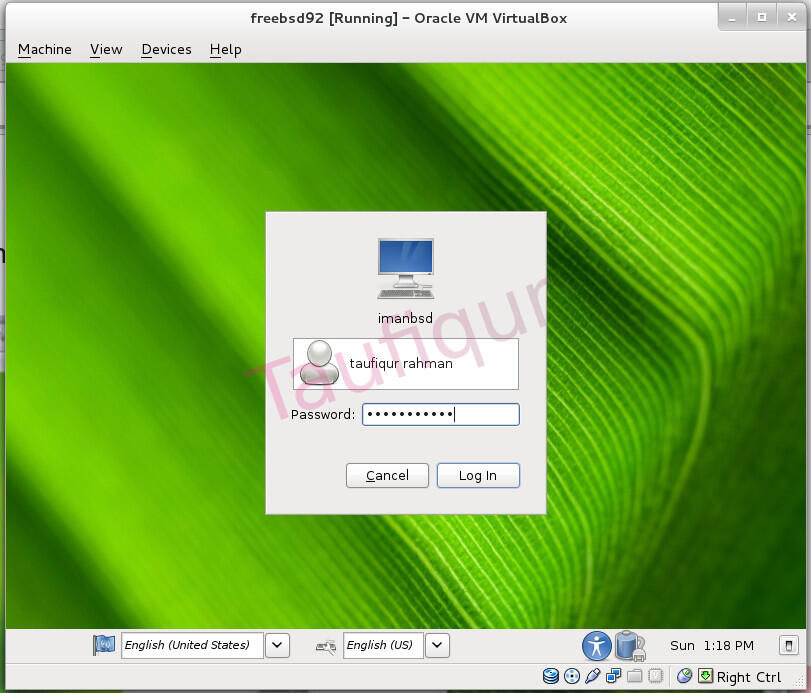Focus the Password input field
This screenshot has width=811, height=693.
click(441, 414)
